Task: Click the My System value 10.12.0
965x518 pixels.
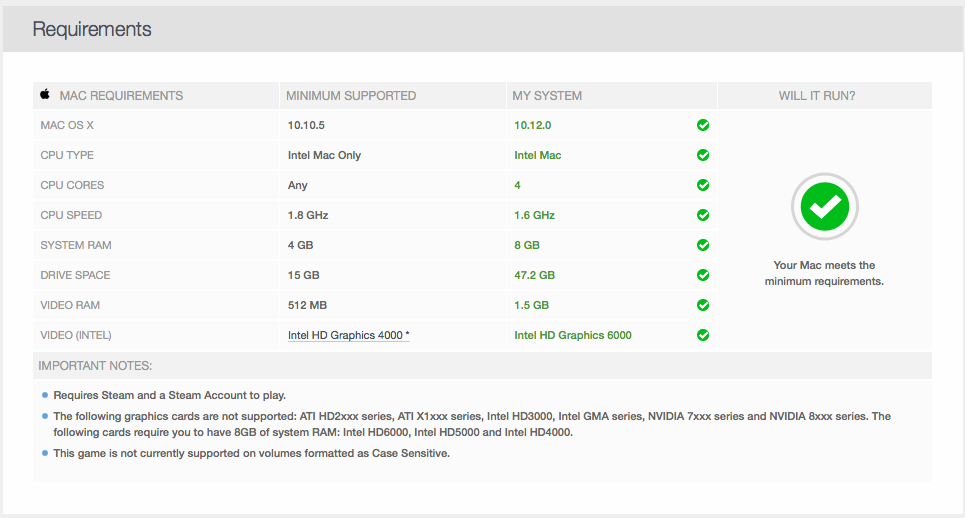Action: click(532, 126)
